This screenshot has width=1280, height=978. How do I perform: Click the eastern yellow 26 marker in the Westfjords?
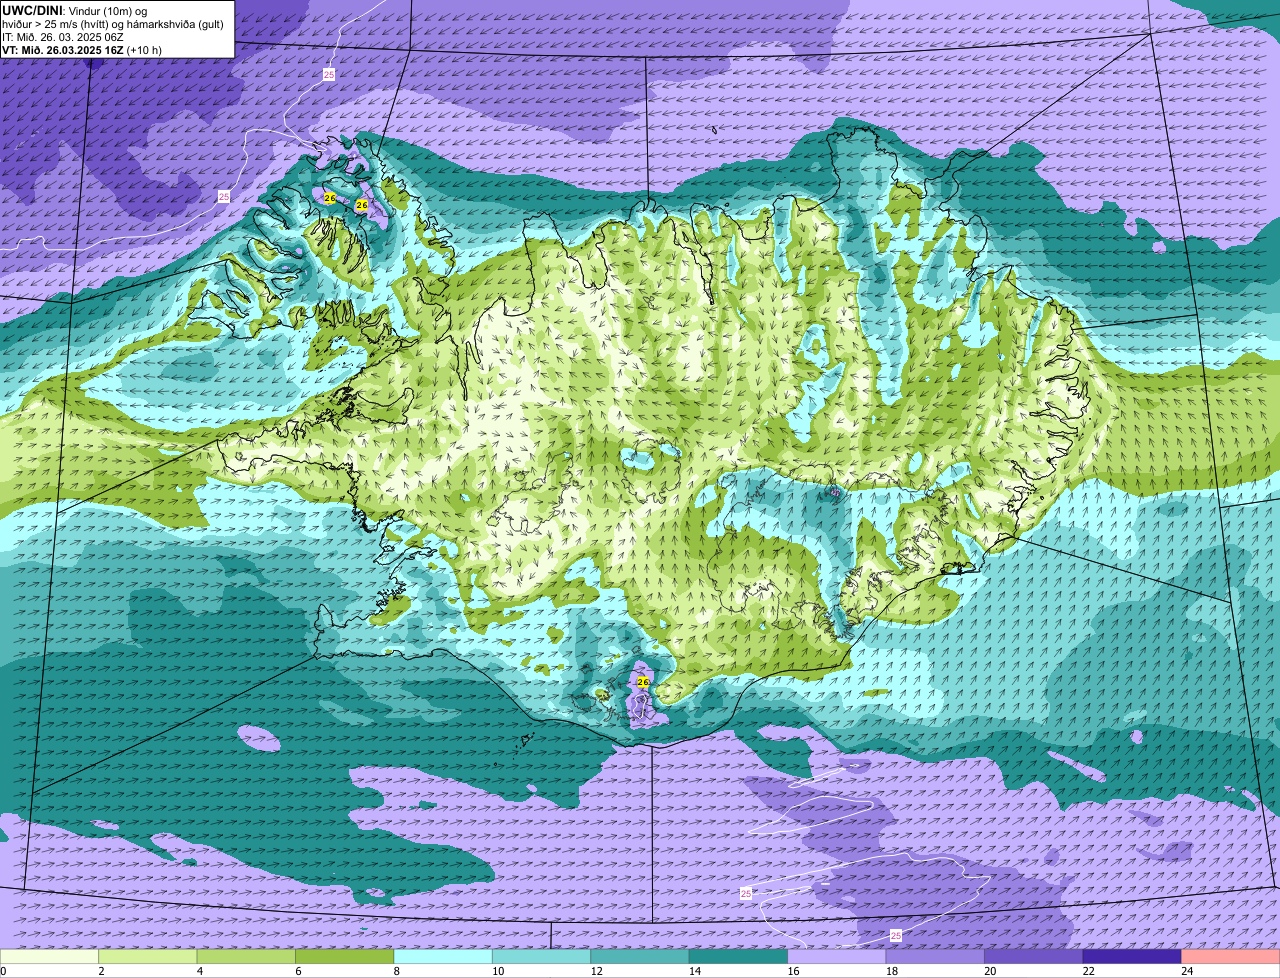[362, 205]
